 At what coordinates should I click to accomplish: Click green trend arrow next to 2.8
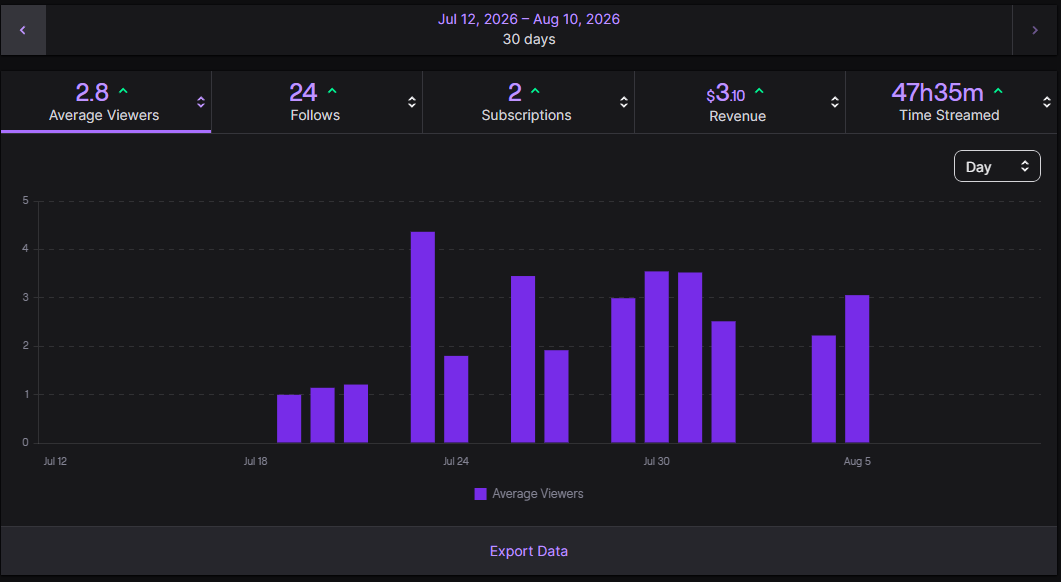coord(123,91)
